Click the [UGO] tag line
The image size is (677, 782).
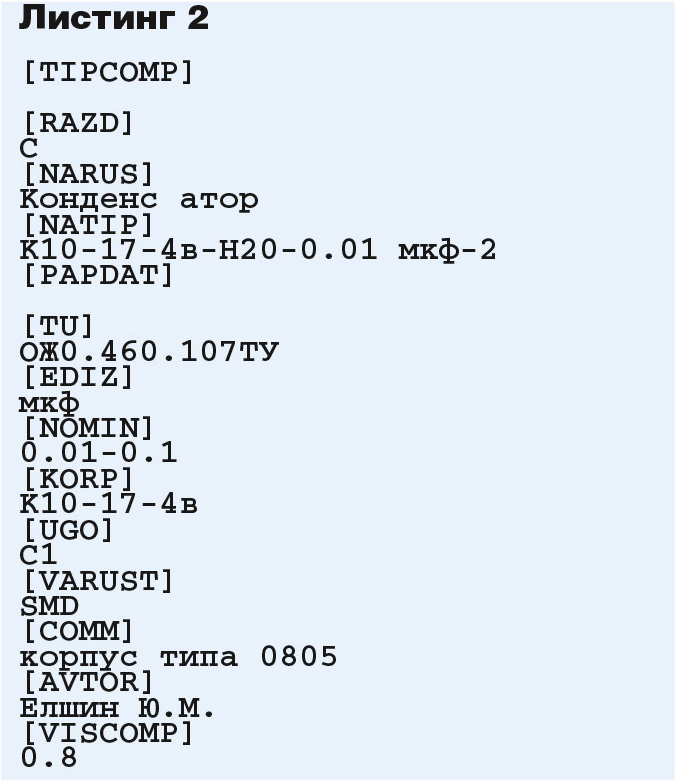tap(68, 530)
